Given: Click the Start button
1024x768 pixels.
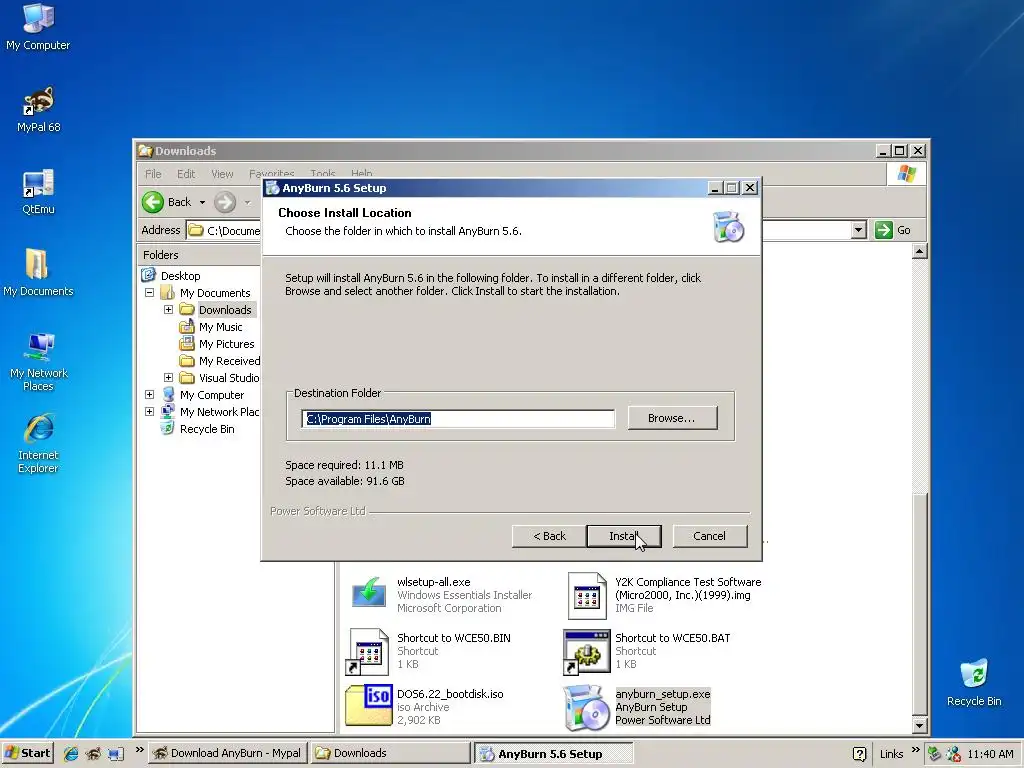Looking at the screenshot, I should (28, 753).
